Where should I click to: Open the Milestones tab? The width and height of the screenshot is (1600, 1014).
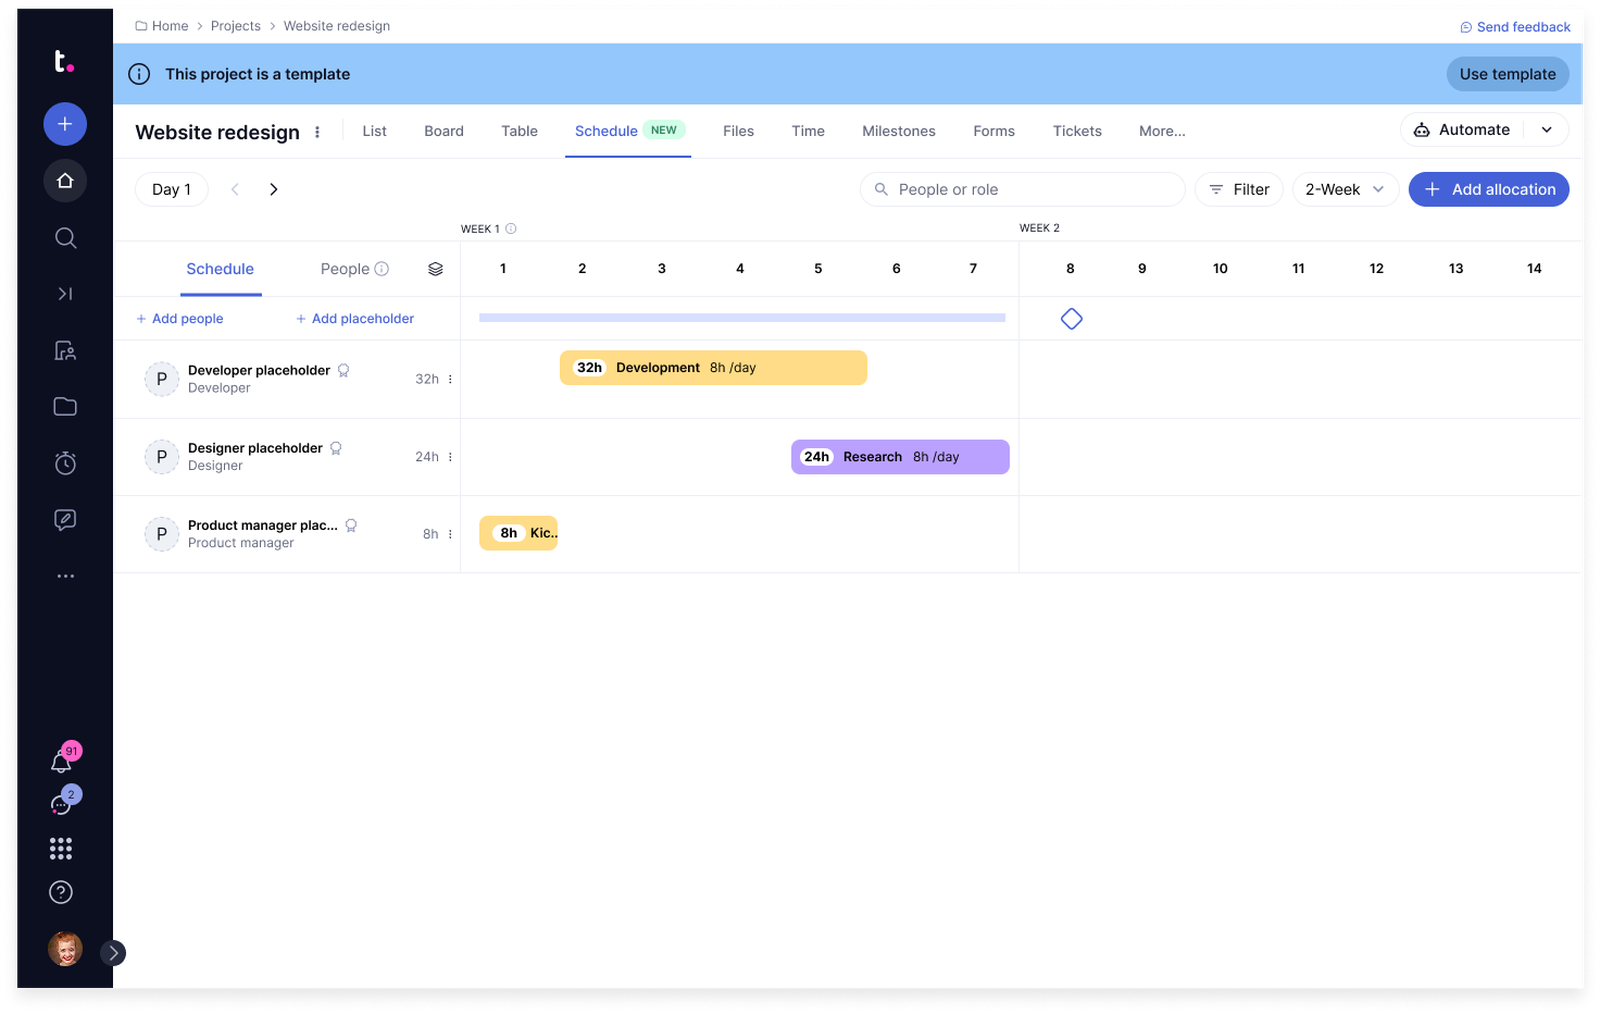click(898, 131)
